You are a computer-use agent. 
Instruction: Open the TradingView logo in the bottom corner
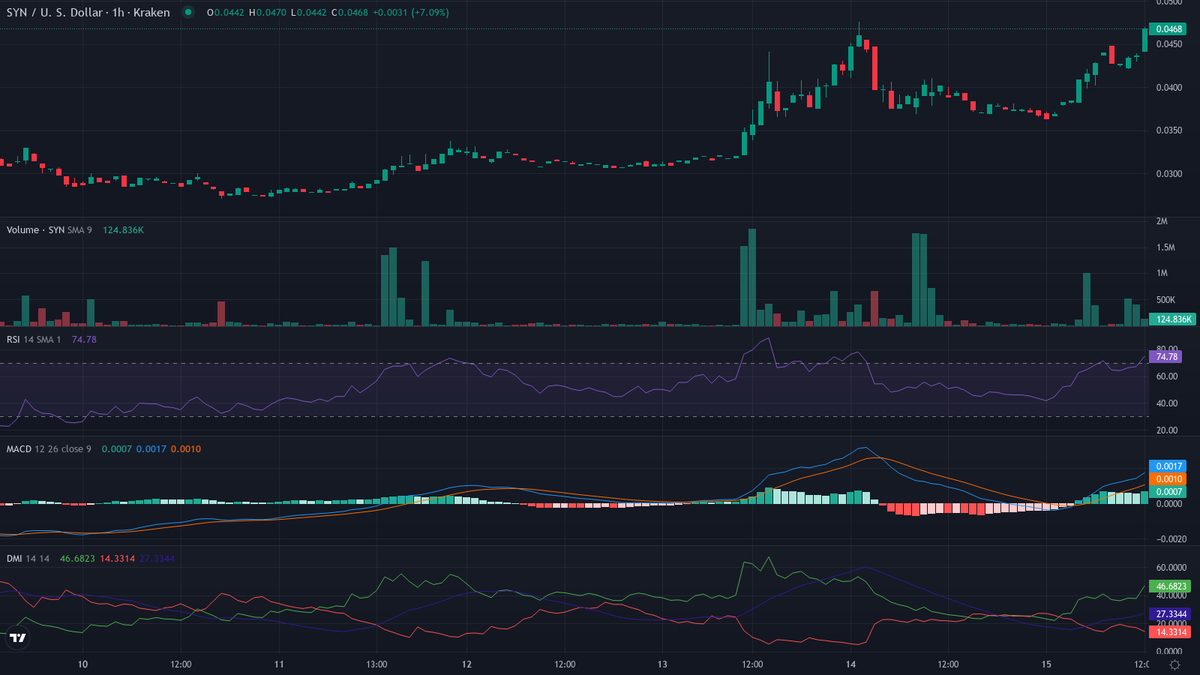pos(17,637)
